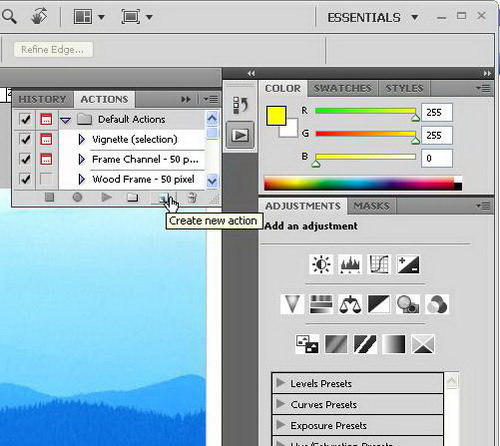500x446 pixels.
Task: Add a Black & White adjustment
Action: [379, 304]
